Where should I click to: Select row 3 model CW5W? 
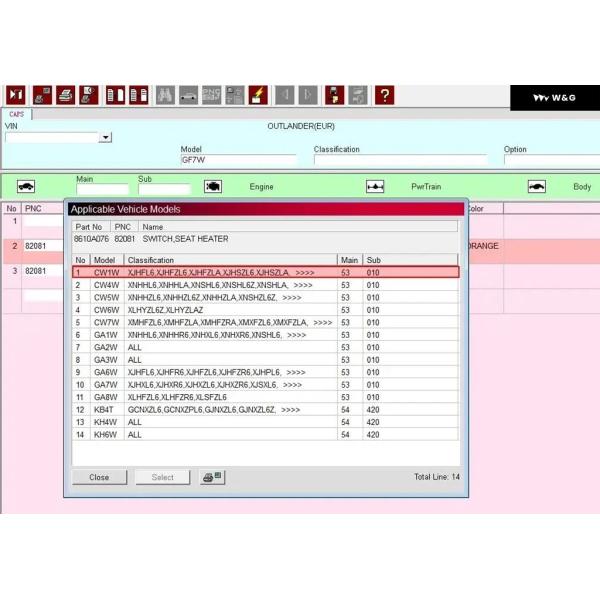click(x=265, y=297)
